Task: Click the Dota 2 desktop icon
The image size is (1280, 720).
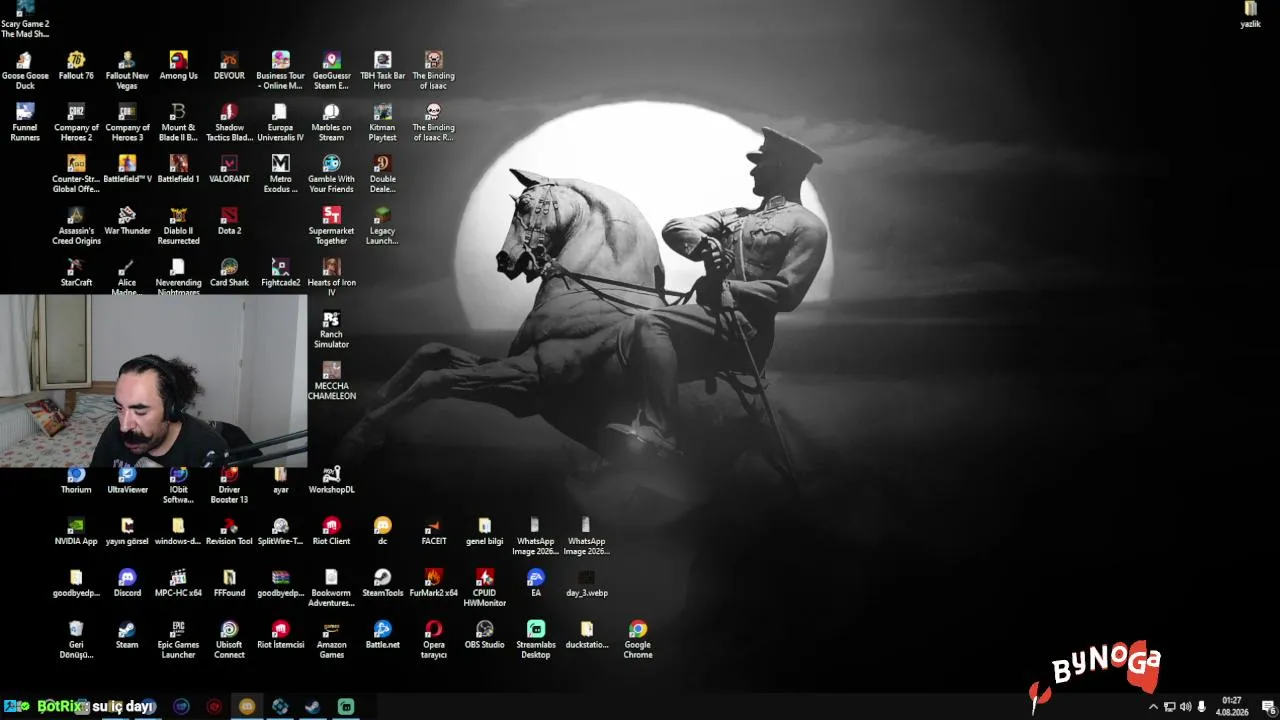Action: pyautogui.click(x=229, y=221)
